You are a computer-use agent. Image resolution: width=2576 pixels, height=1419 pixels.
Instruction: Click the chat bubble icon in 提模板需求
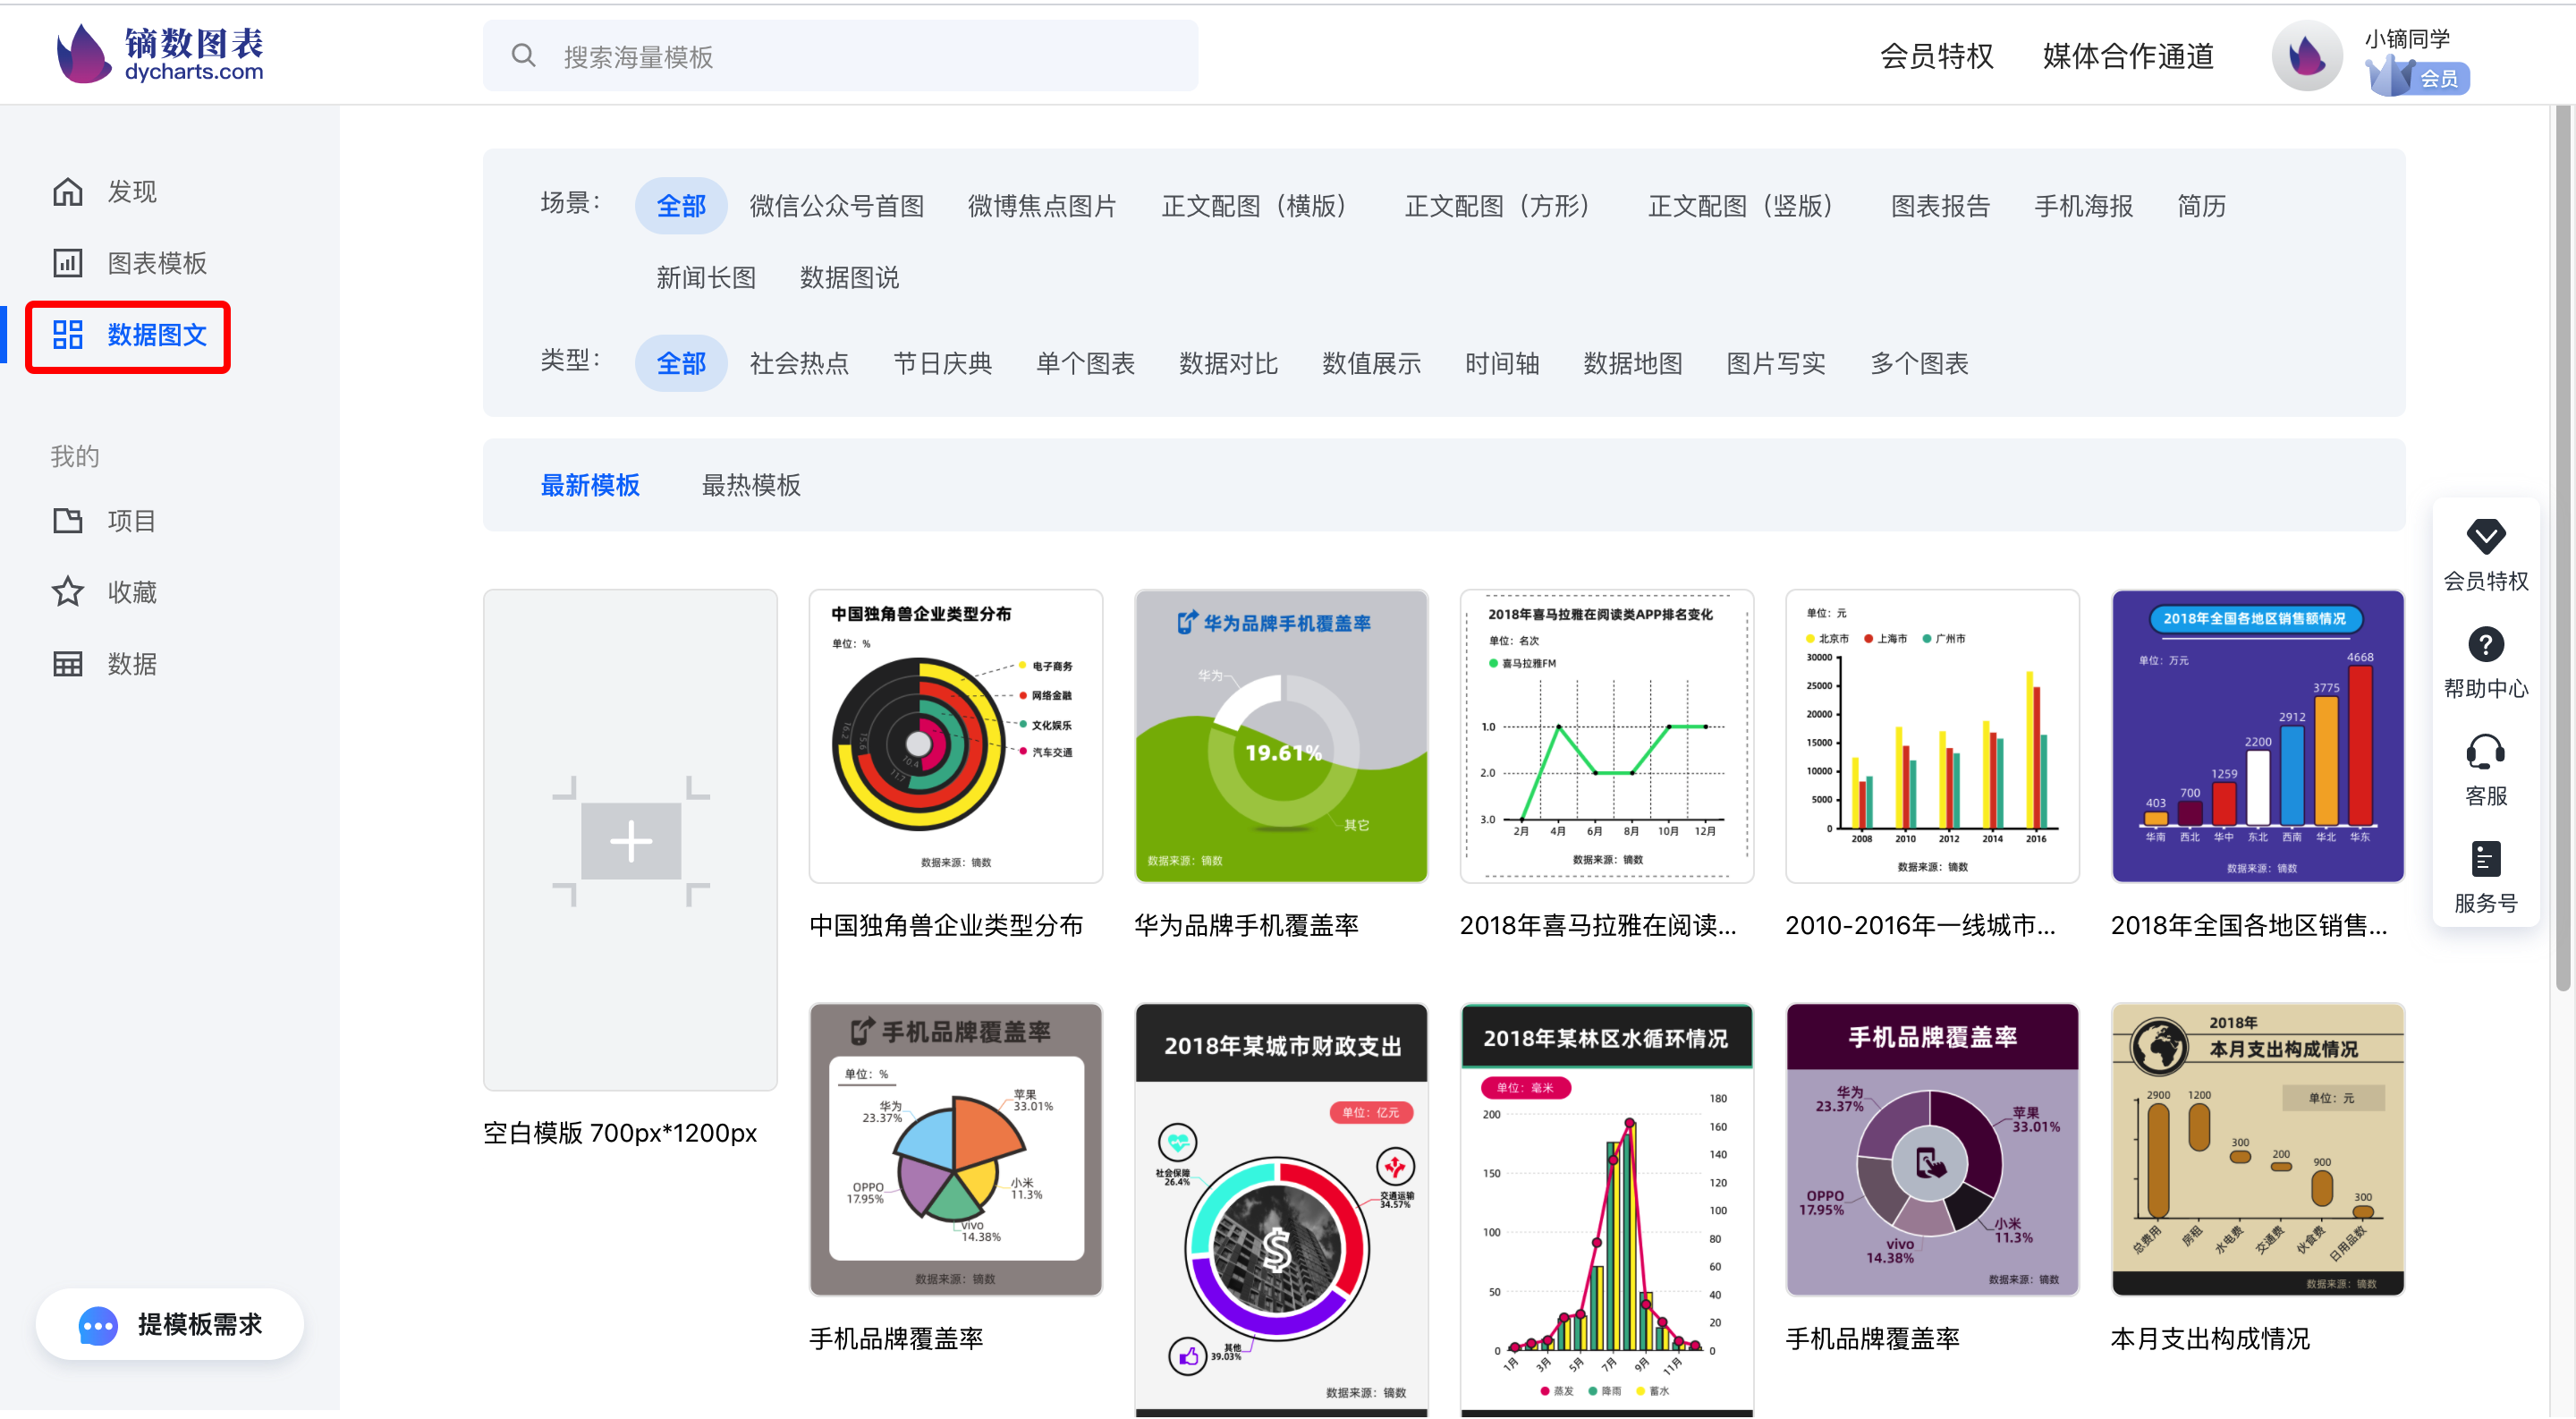[98, 1326]
